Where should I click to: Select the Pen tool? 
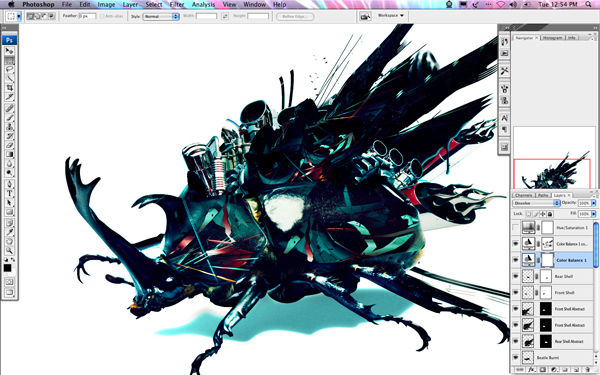(x=9, y=184)
